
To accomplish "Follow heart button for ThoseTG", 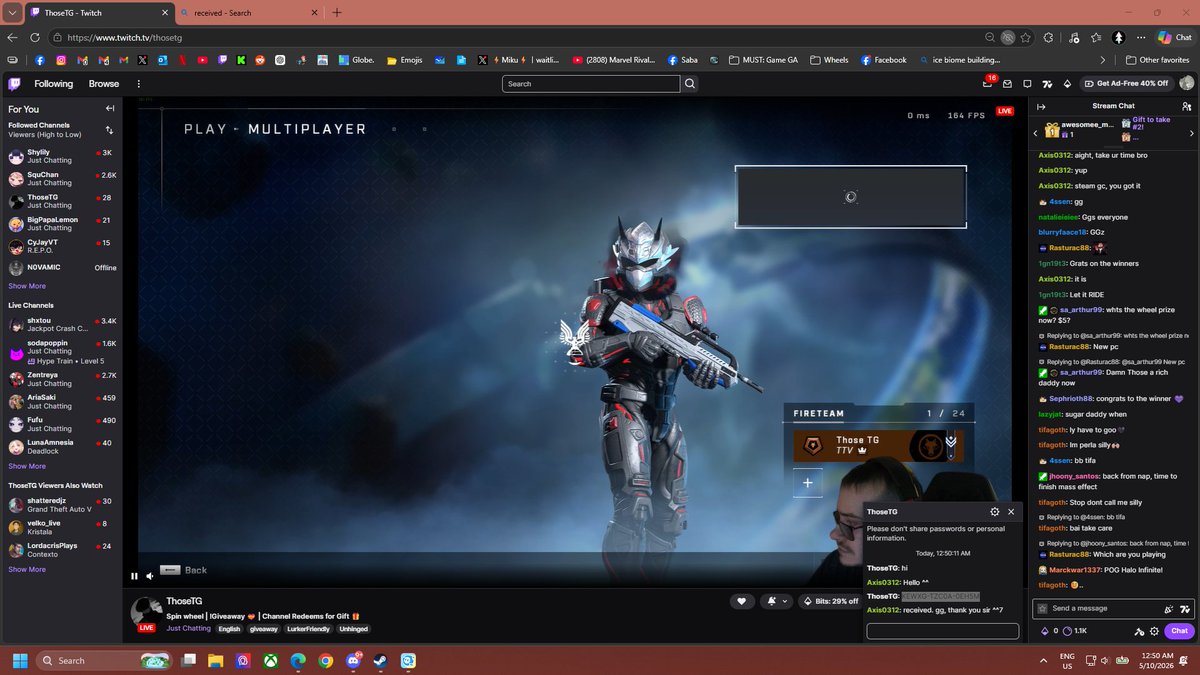I will point(741,601).
